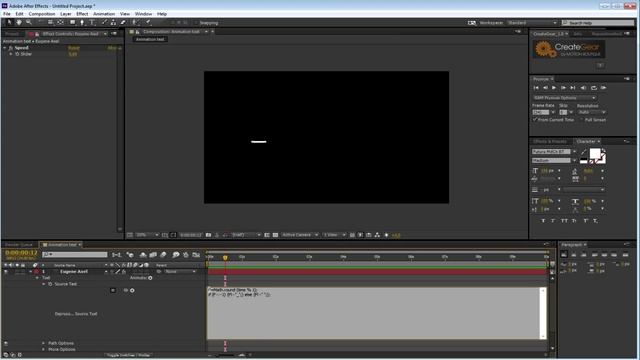Switch to Render Queue tab
Image resolution: width=640 pixels, height=360 pixels.
coord(19,245)
